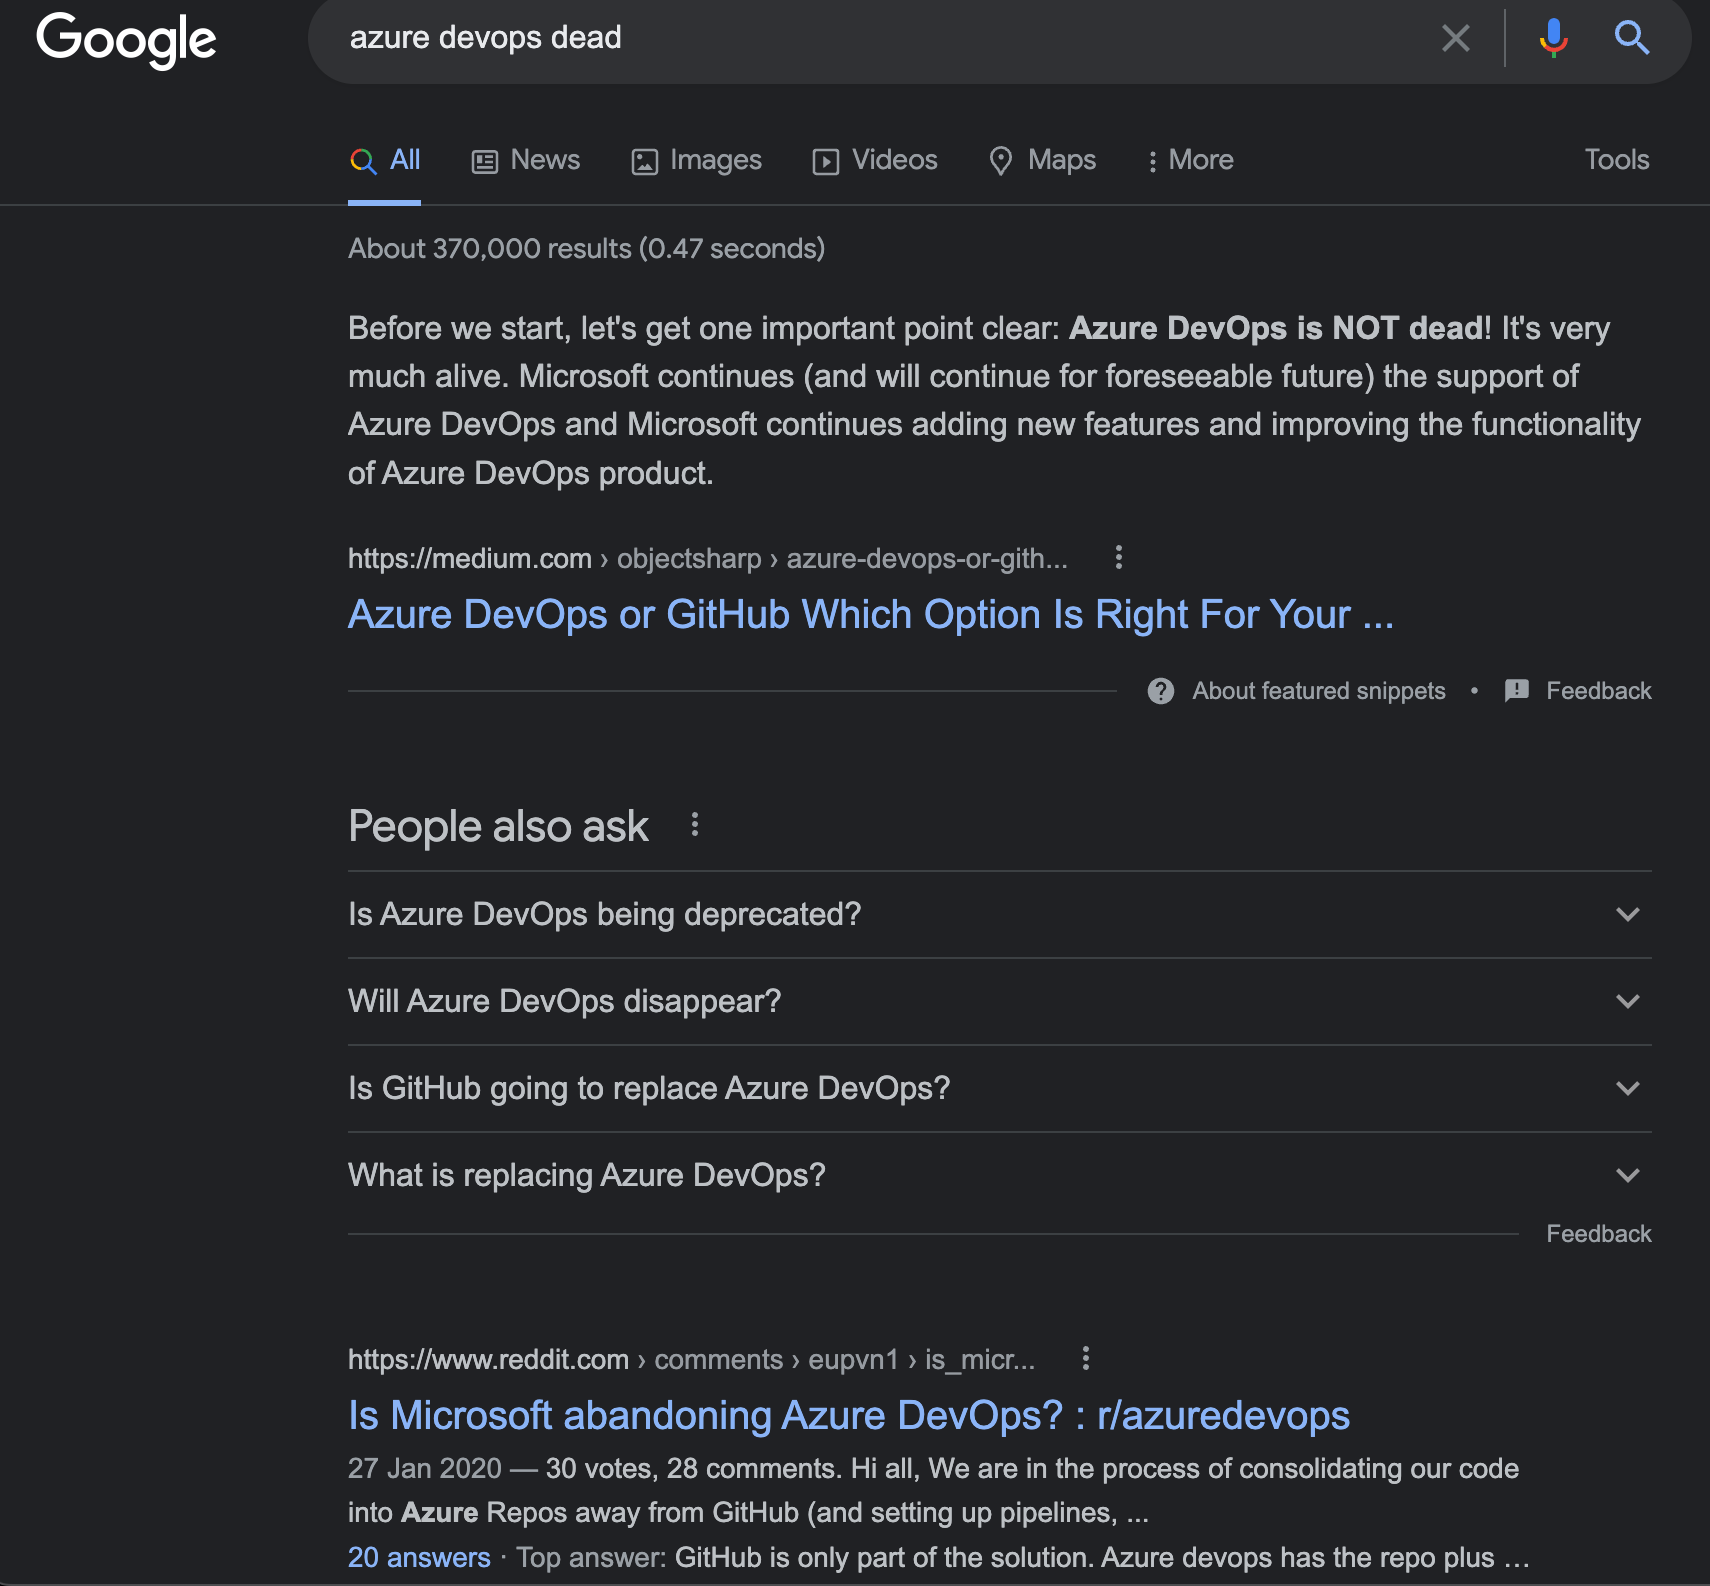1710x1586 pixels.
Task: Clear the search query with X icon
Action: [x=1455, y=38]
